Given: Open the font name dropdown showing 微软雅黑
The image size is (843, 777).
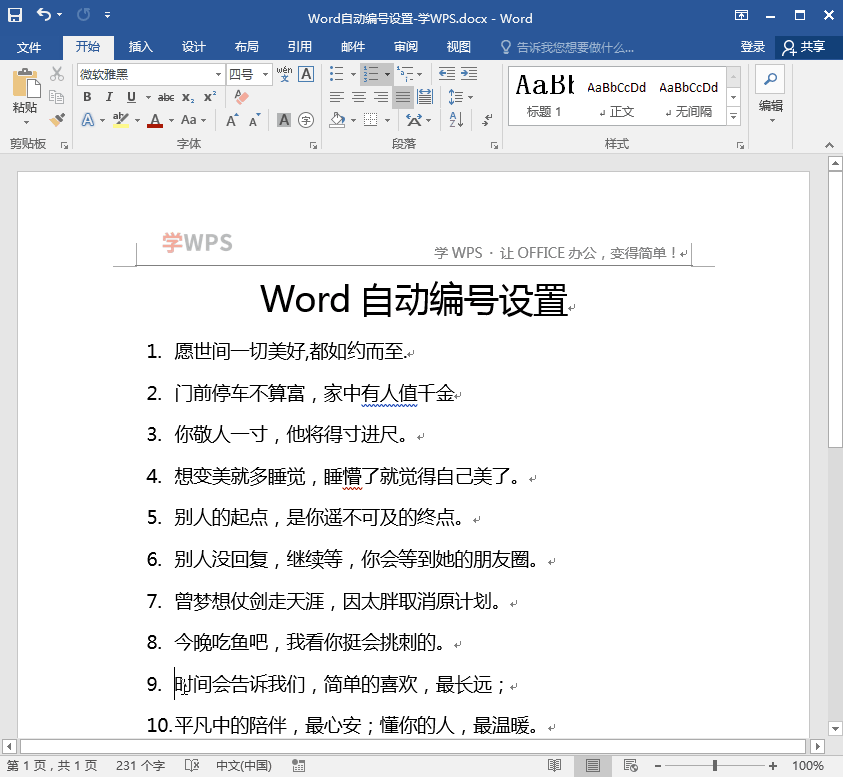Looking at the screenshot, I should [x=219, y=73].
